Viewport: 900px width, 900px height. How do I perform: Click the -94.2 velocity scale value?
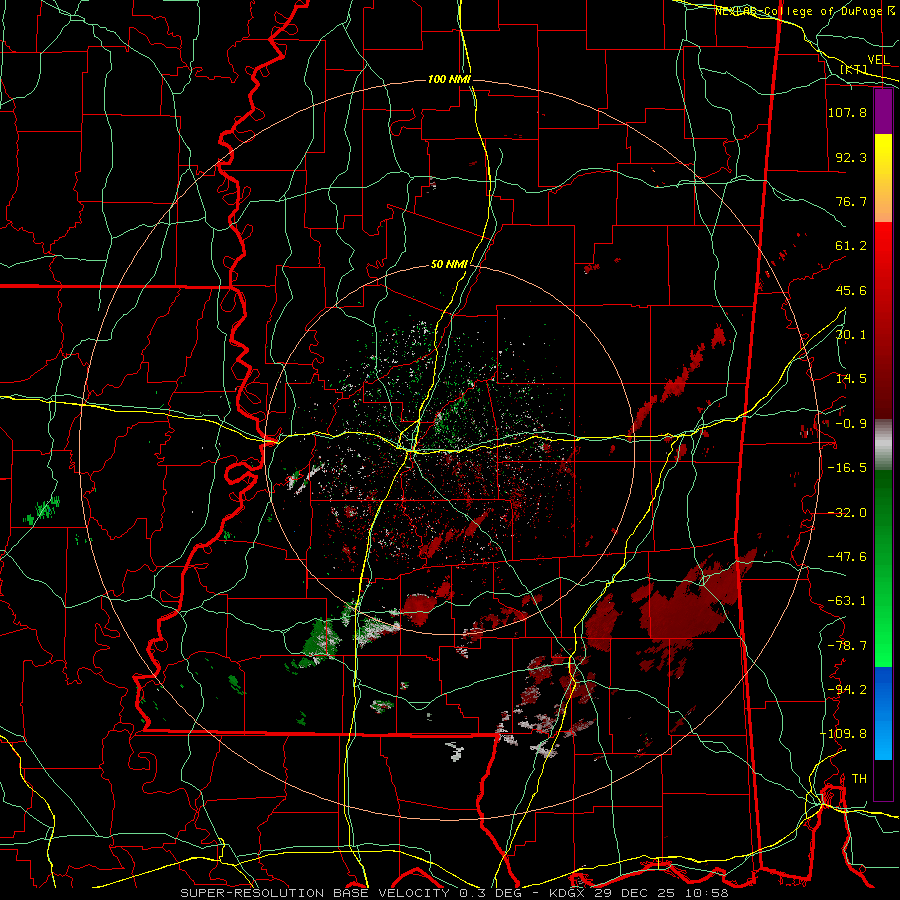click(847, 690)
